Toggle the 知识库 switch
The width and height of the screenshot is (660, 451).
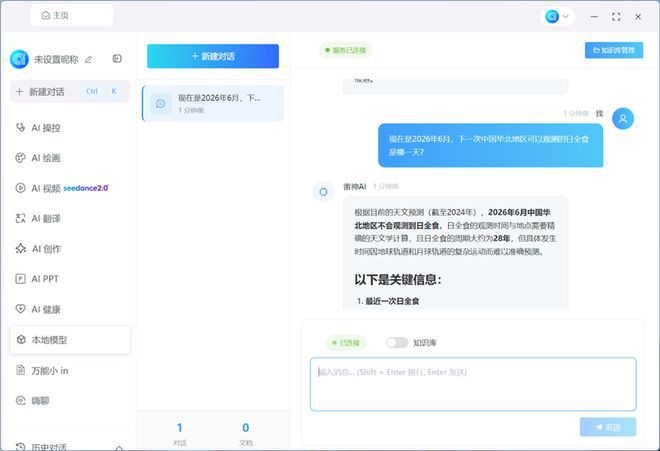(x=397, y=343)
